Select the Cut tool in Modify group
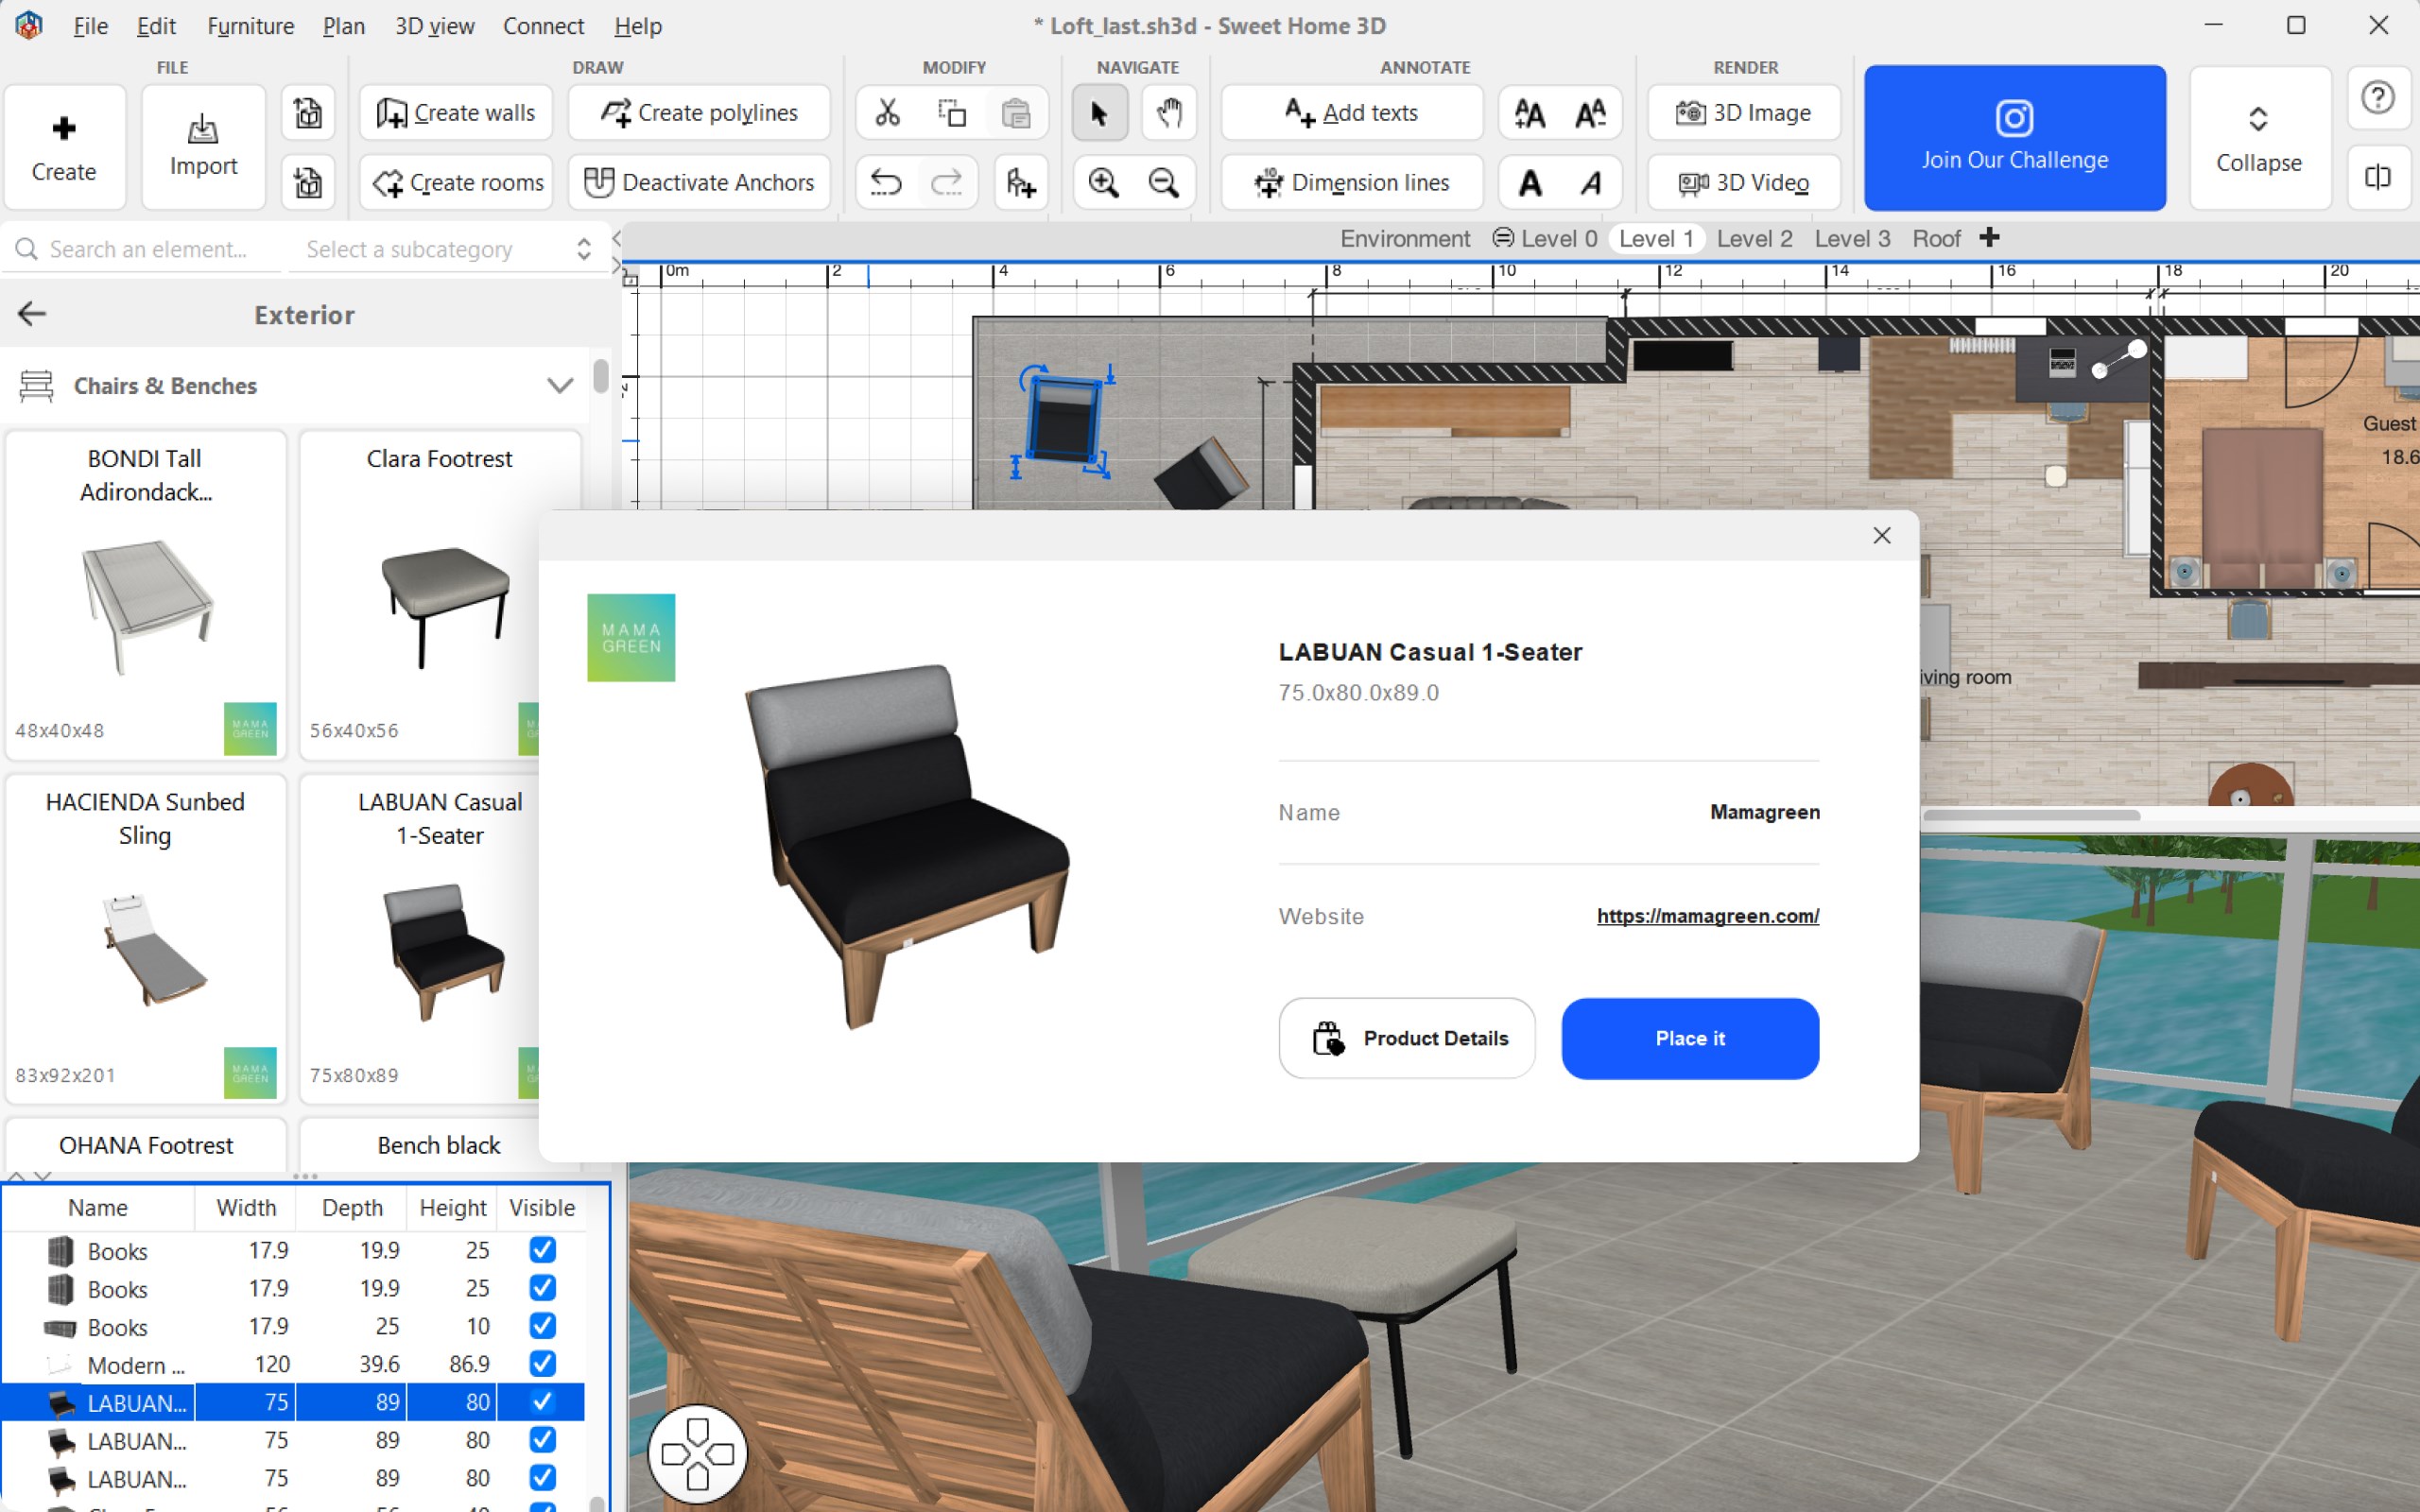Viewport: 2420px width, 1512px height. [888, 112]
